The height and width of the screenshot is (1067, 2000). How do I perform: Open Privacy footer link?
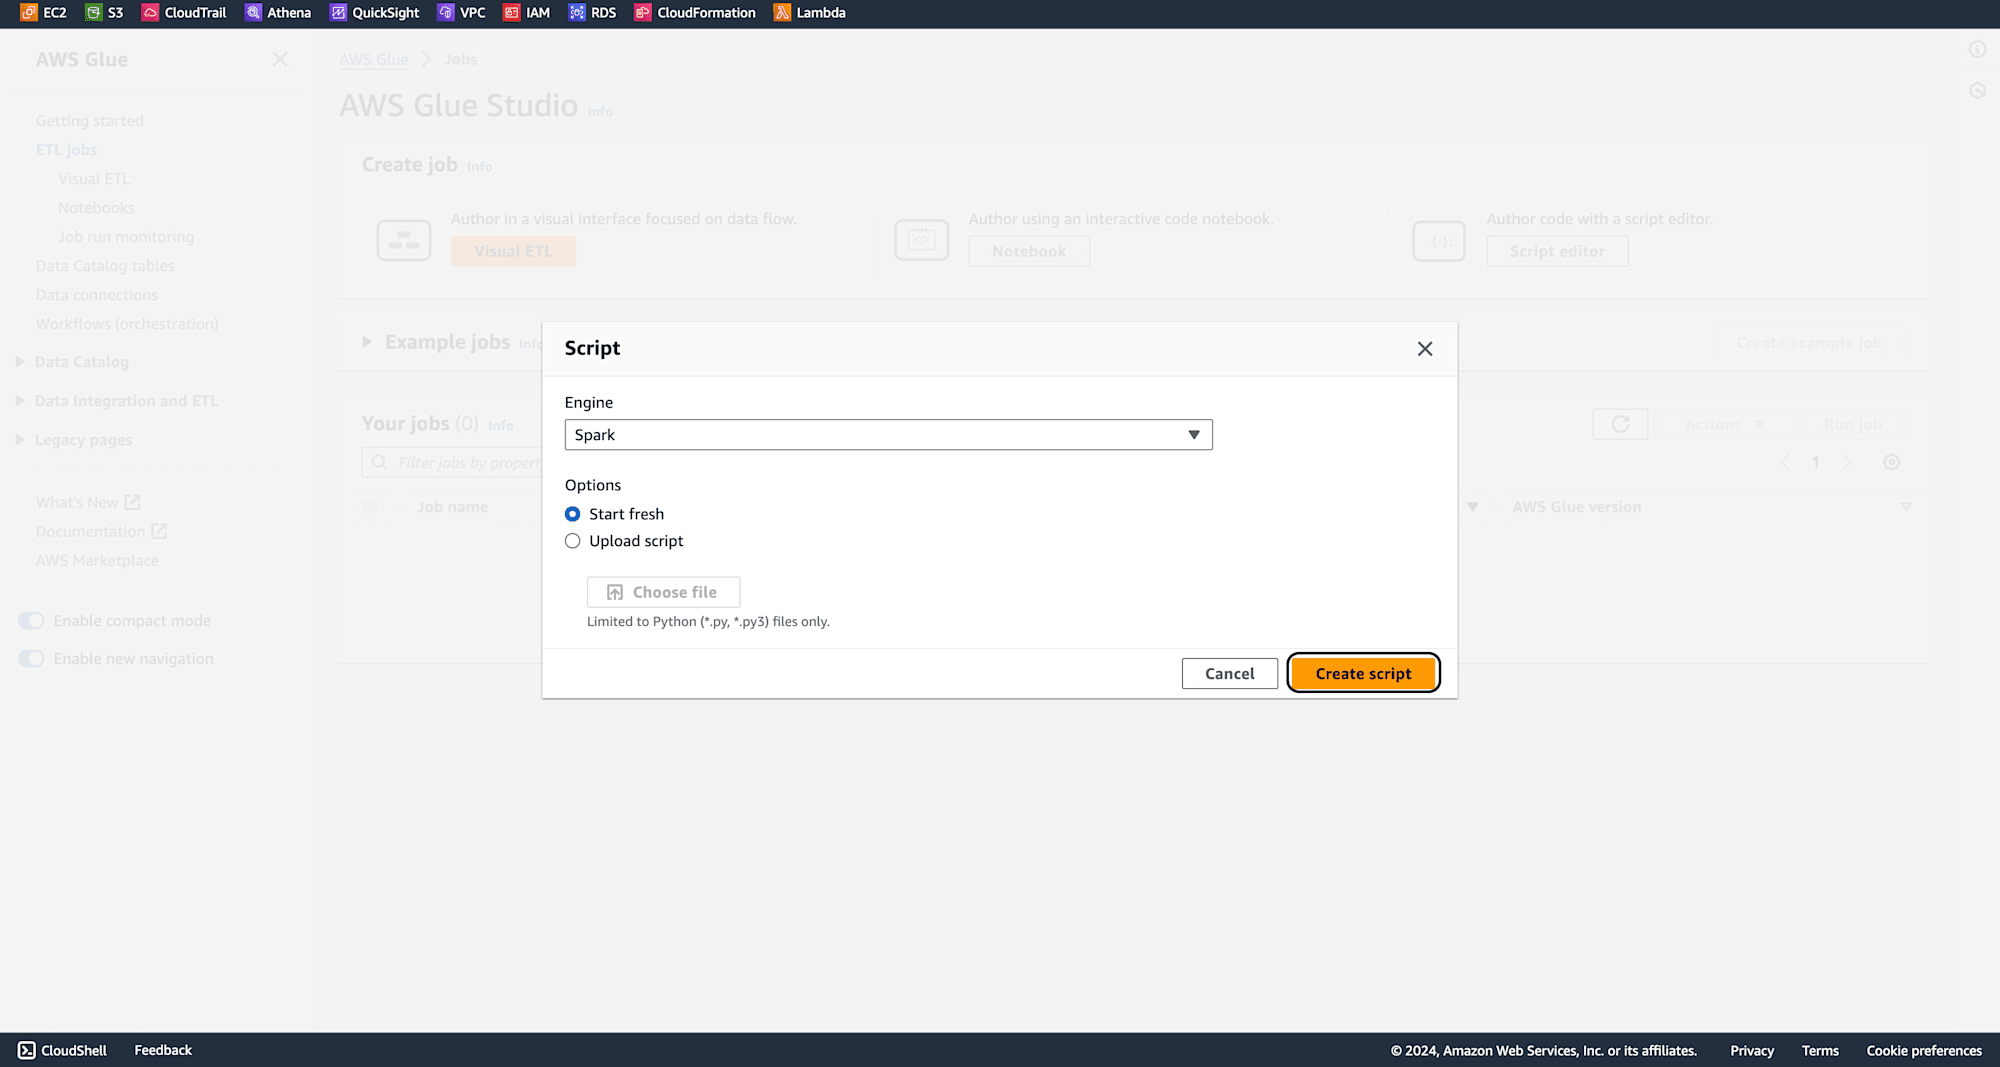tap(1752, 1050)
